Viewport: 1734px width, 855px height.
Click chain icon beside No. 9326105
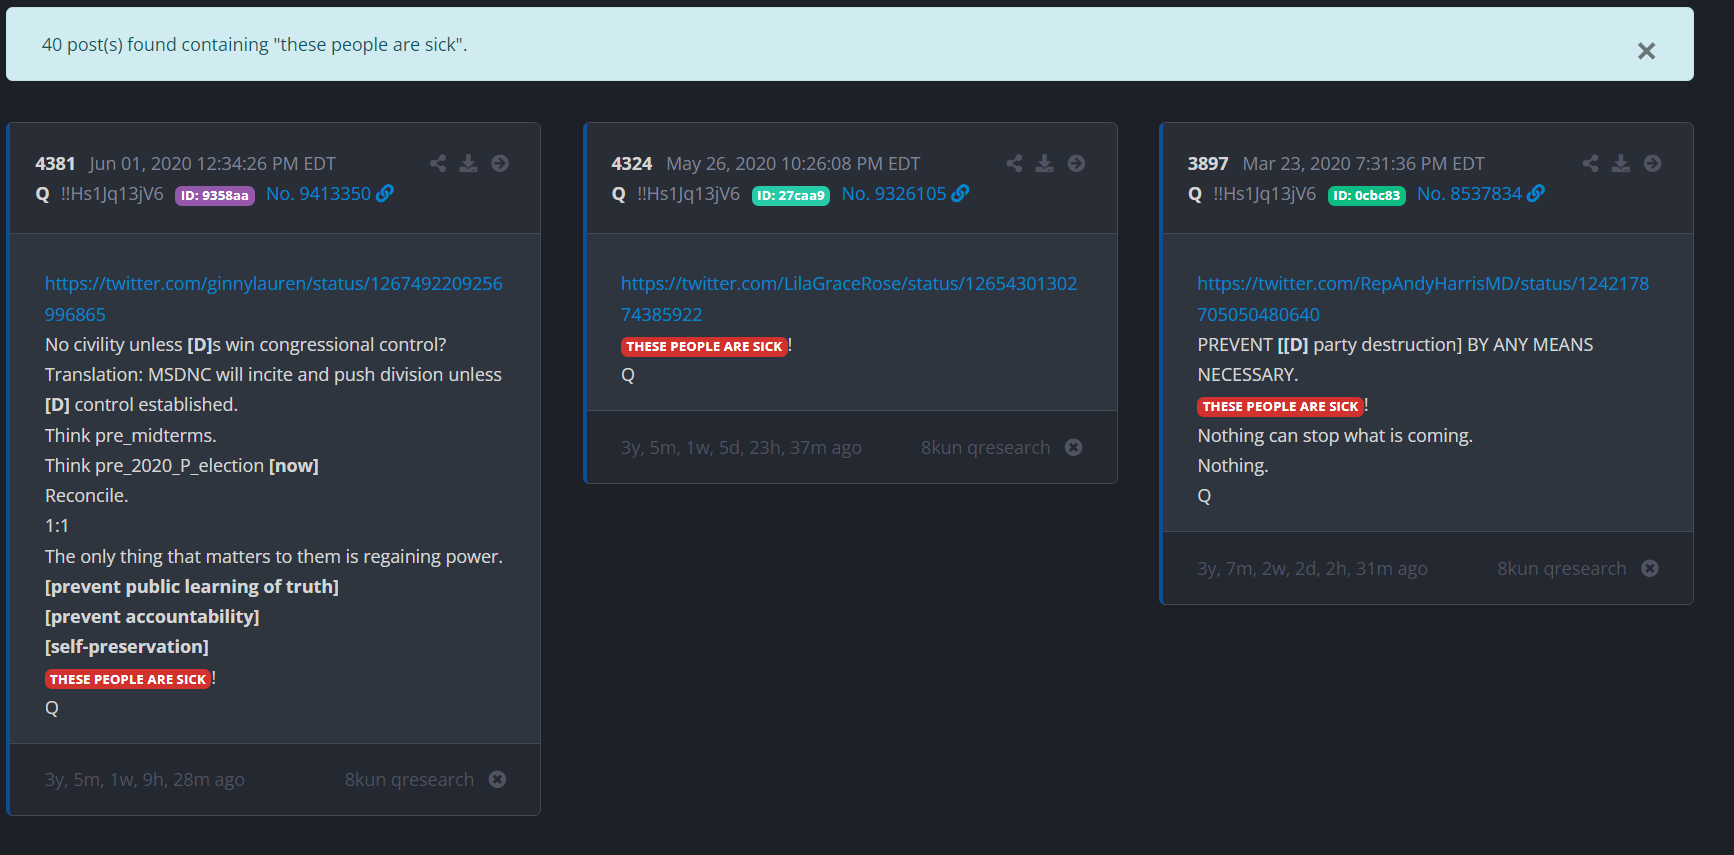coord(960,193)
